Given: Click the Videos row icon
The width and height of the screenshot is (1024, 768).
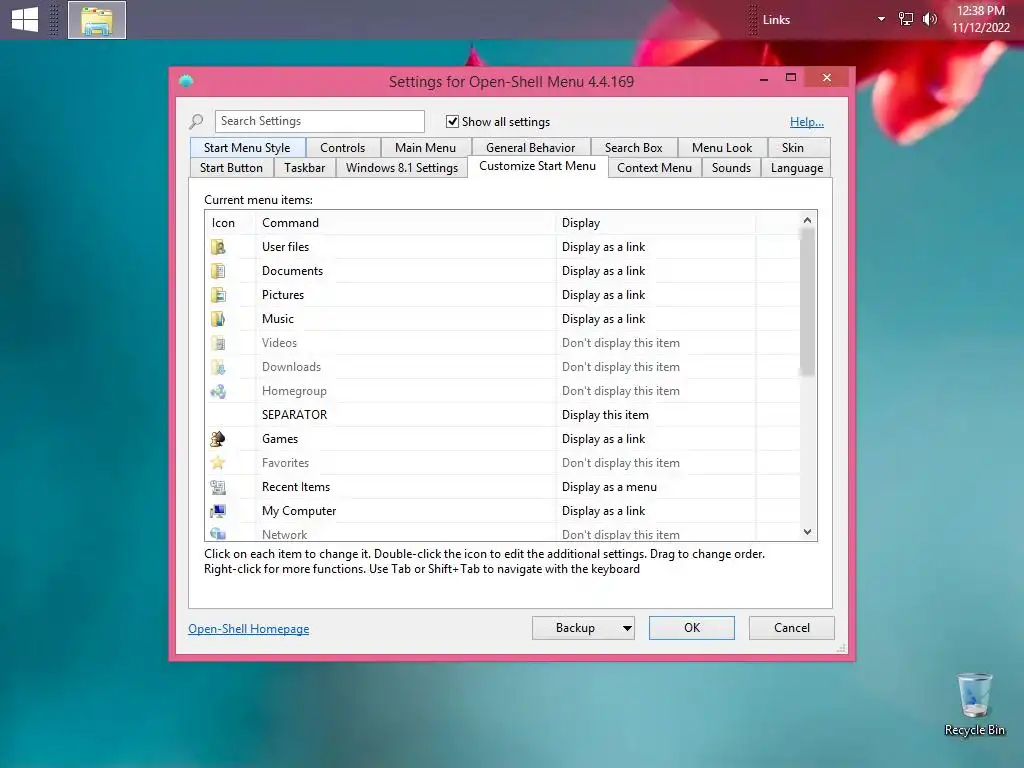Looking at the screenshot, I should [218, 343].
